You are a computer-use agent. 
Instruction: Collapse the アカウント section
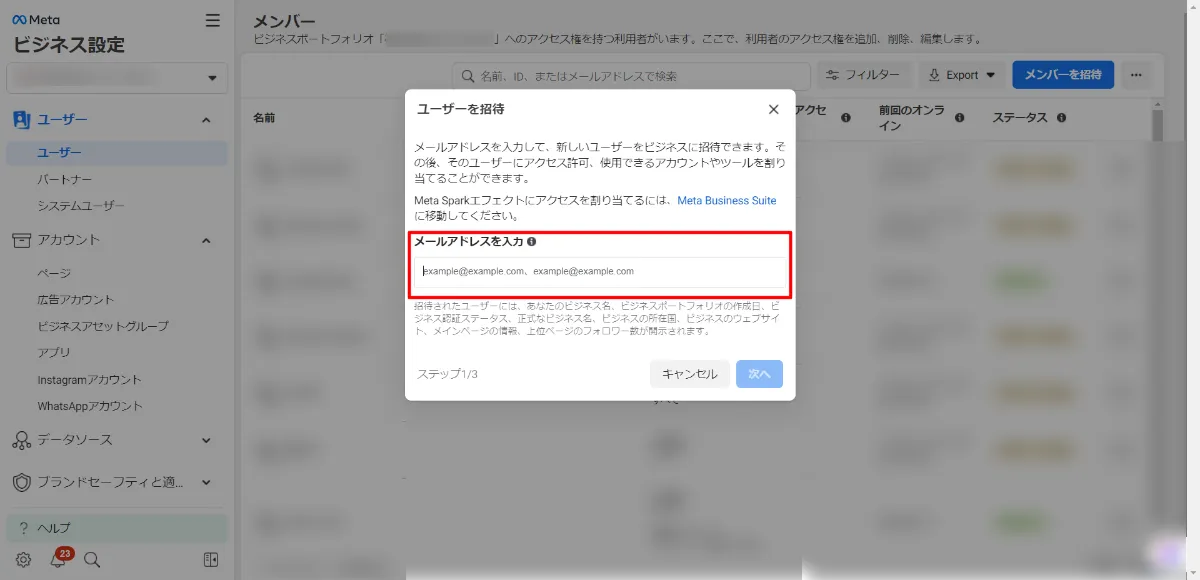206,240
